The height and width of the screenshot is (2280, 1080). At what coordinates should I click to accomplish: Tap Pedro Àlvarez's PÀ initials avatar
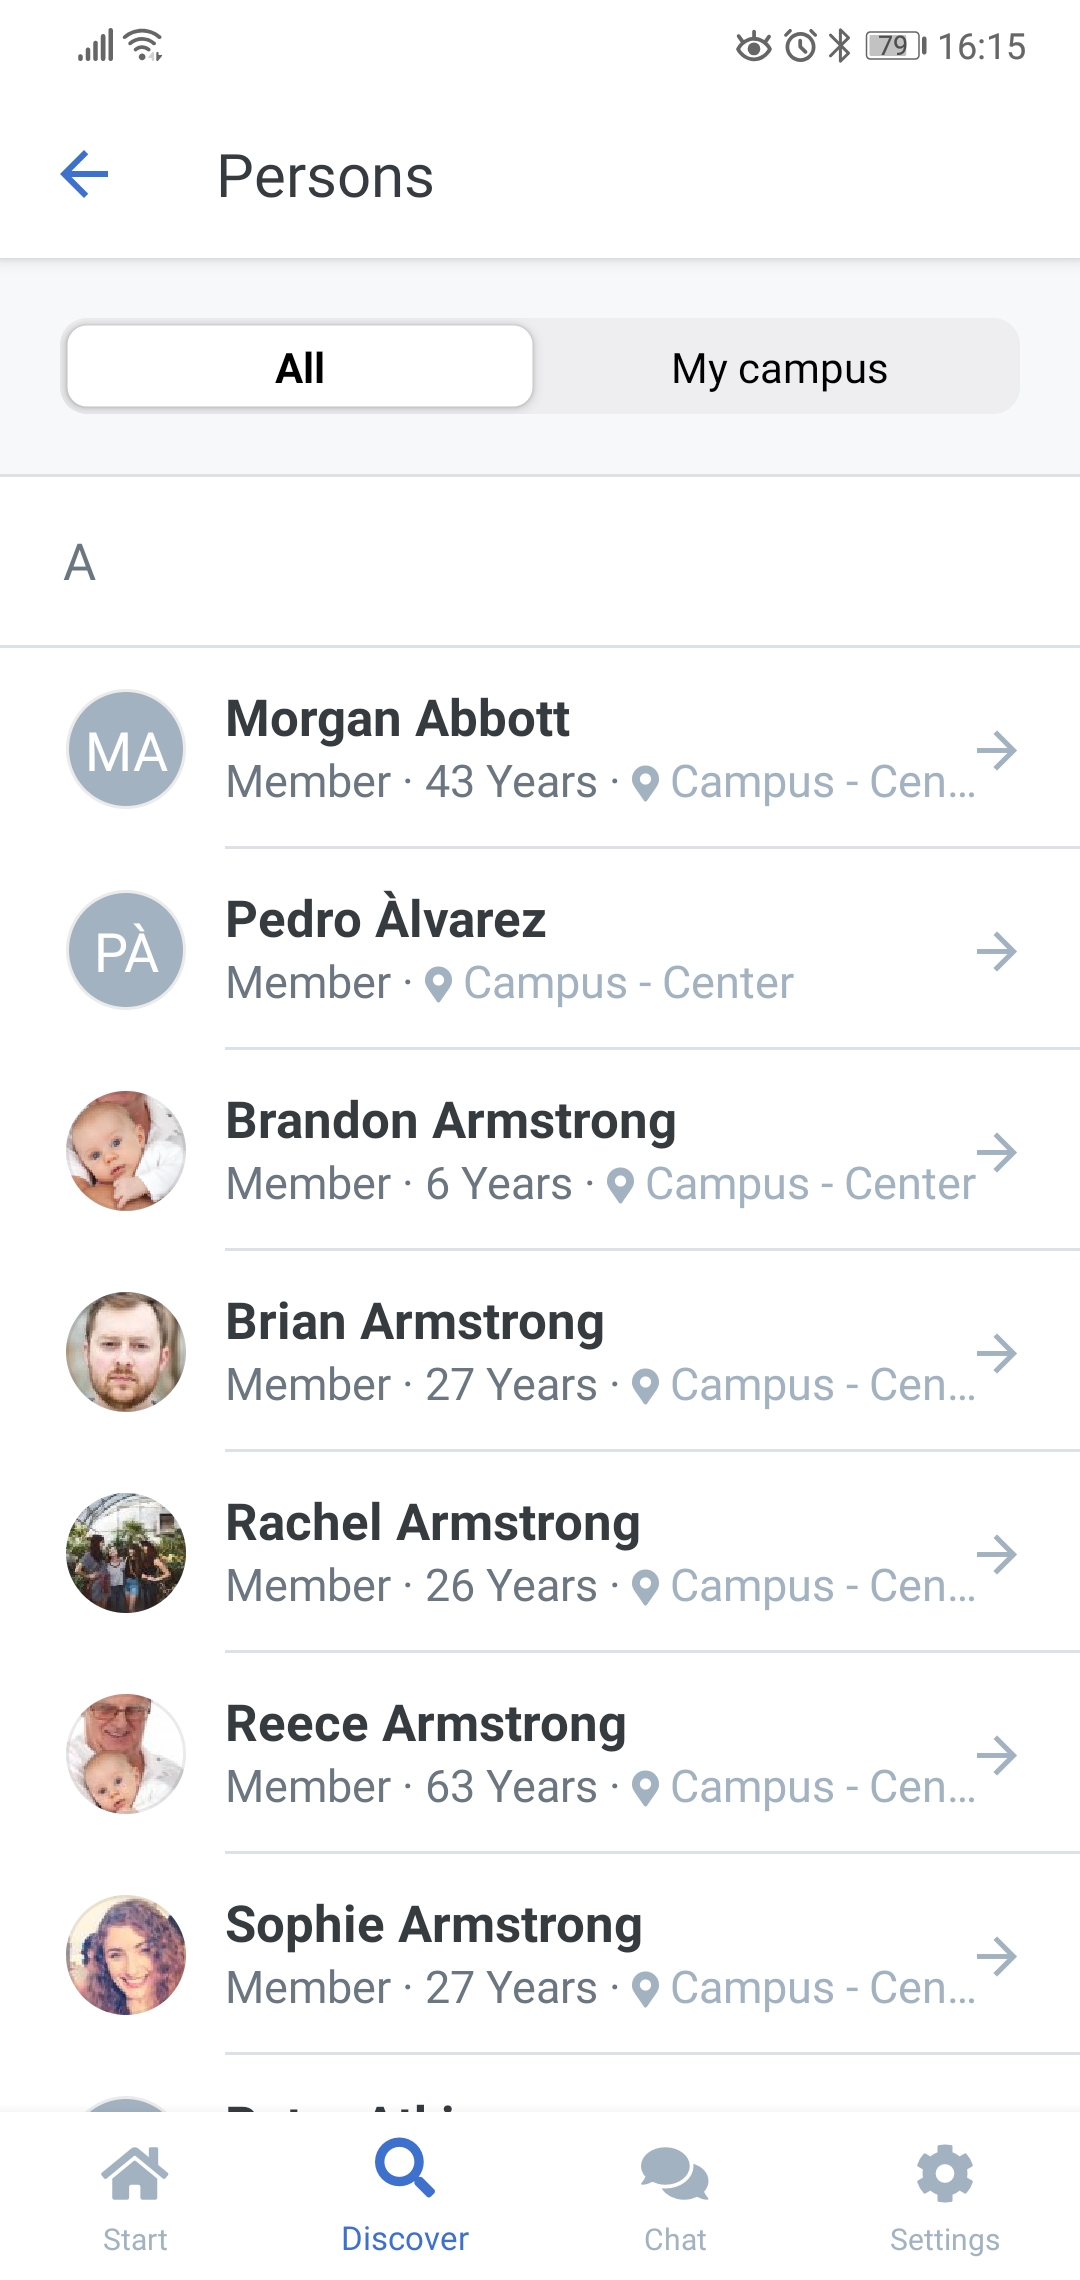126,950
